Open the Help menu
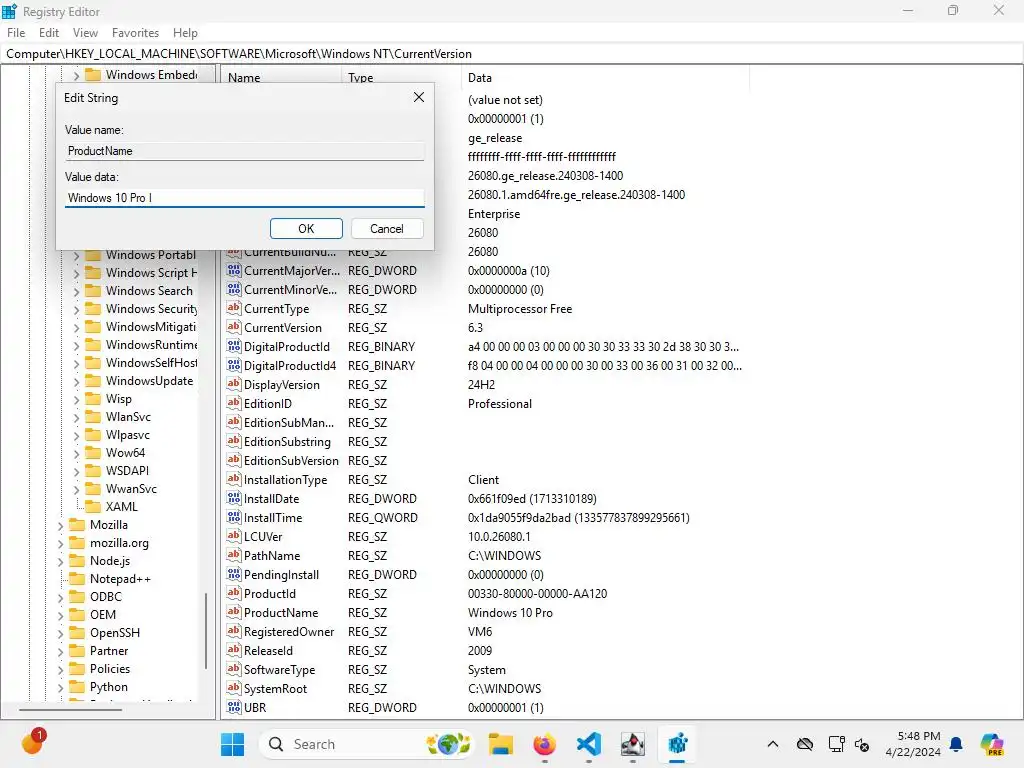Screen dimensions: 1024x768 (185, 33)
